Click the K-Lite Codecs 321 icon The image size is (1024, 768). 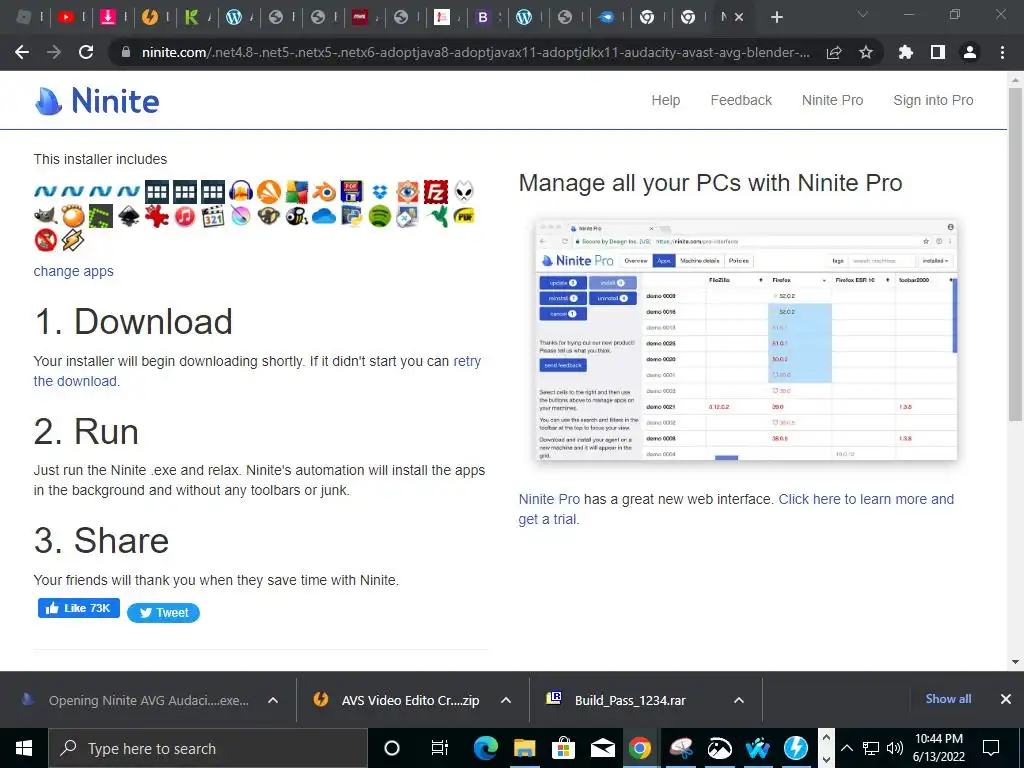pos(213,216)
